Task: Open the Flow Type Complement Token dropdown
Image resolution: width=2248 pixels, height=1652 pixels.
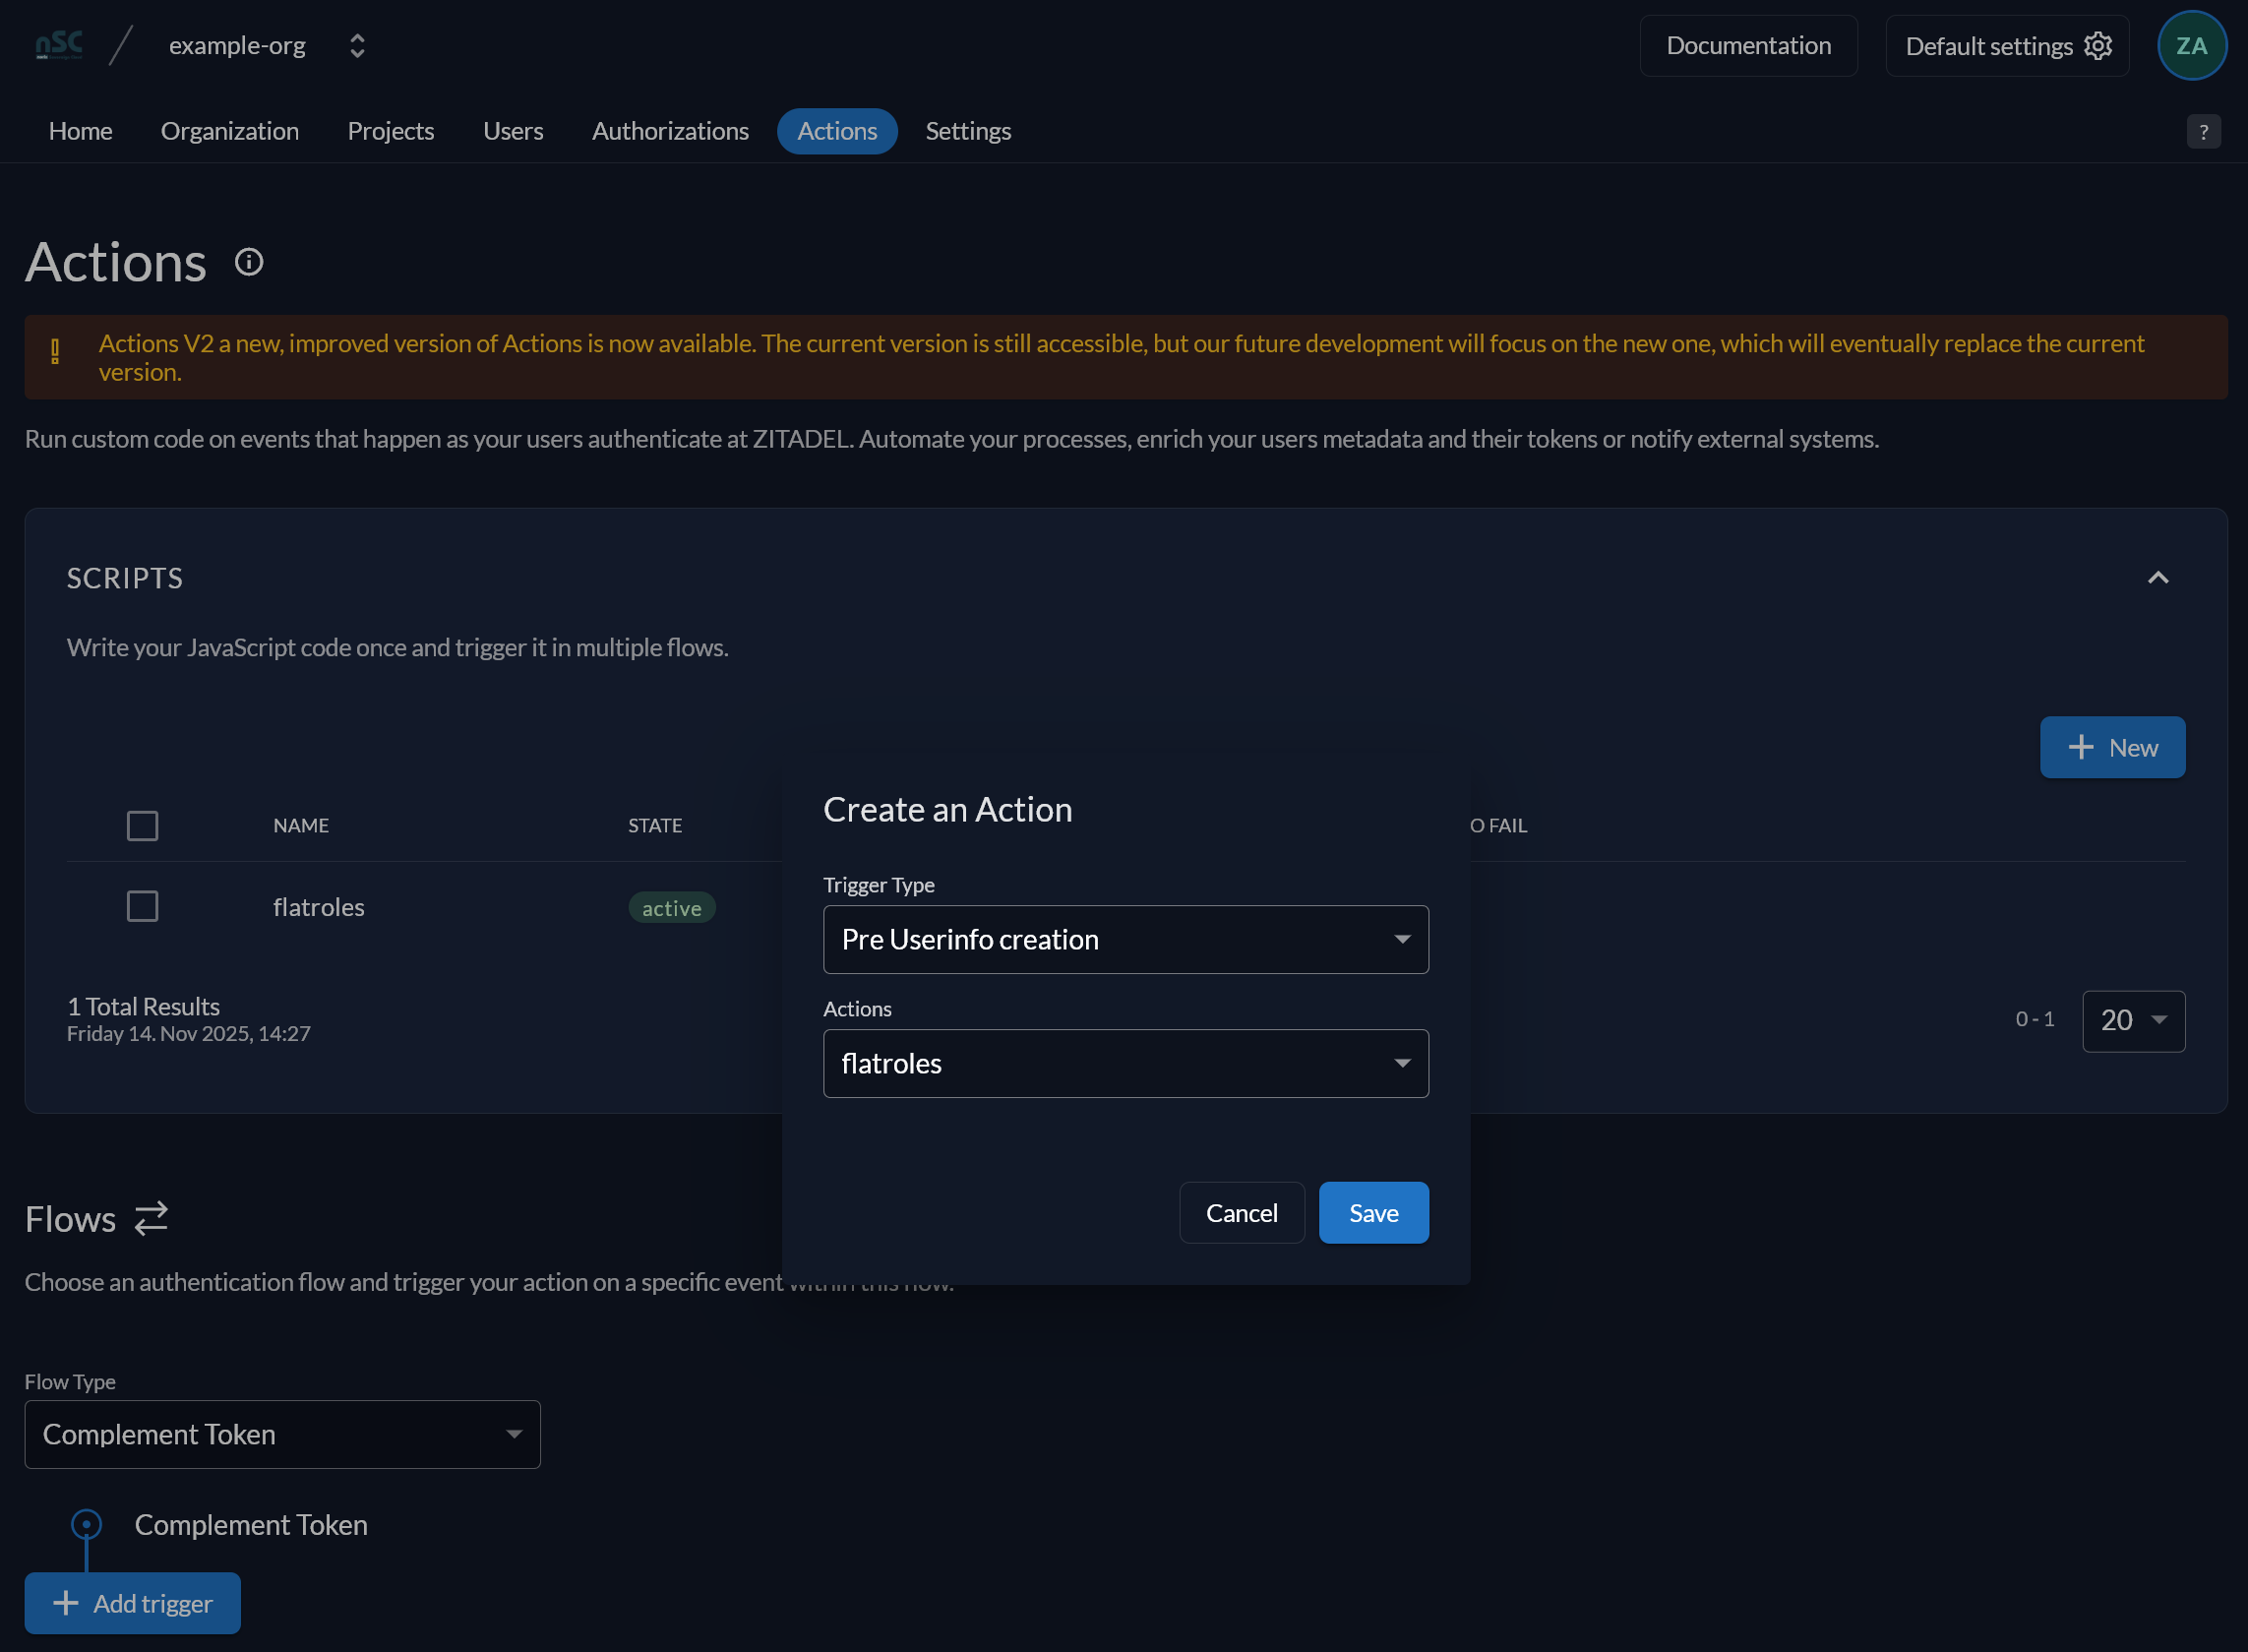Action: point(283,1435)
